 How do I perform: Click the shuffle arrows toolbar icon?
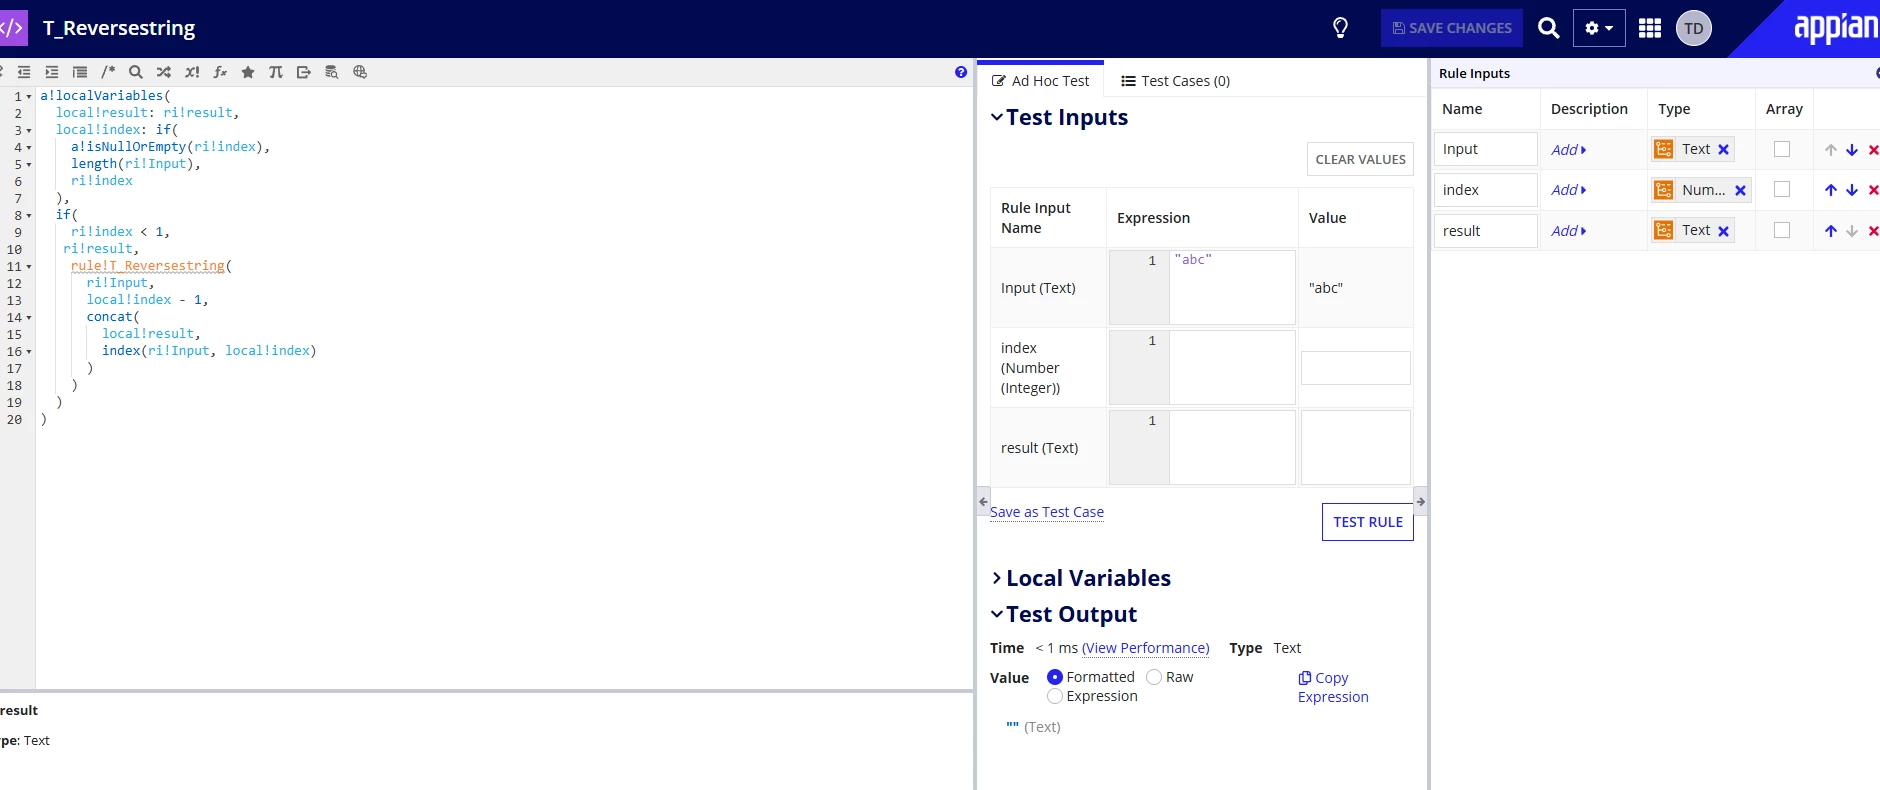tap(164, 72)
